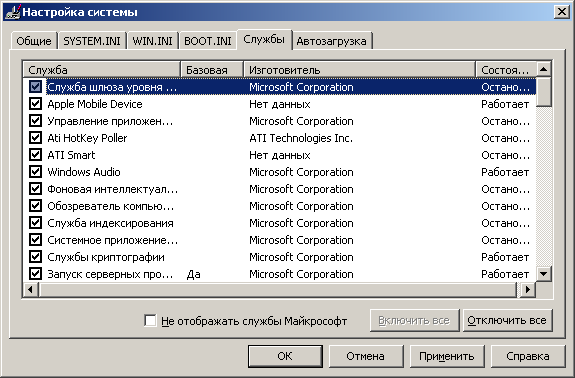Viewport: 575px width, 378px height.
Task: Click the Применить button
Action: 447,356
